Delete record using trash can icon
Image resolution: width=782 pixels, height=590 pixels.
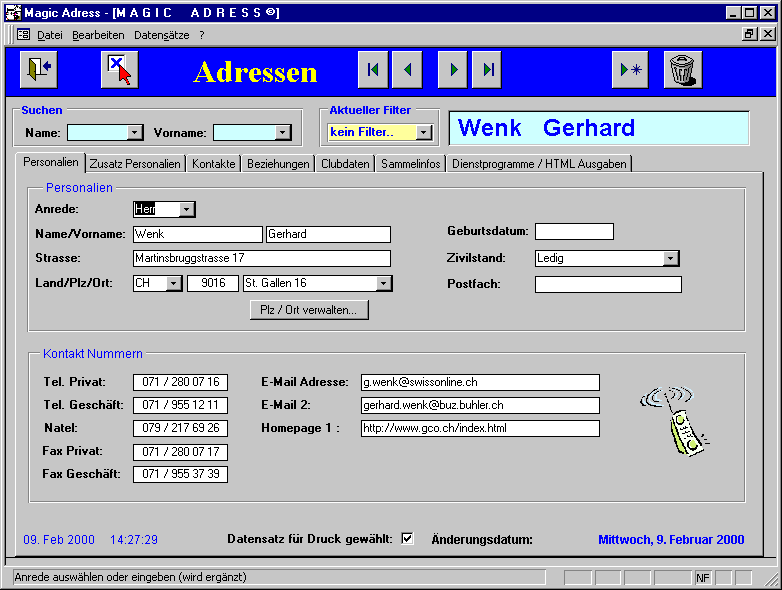pyautogui.click(x=682, y=70)
